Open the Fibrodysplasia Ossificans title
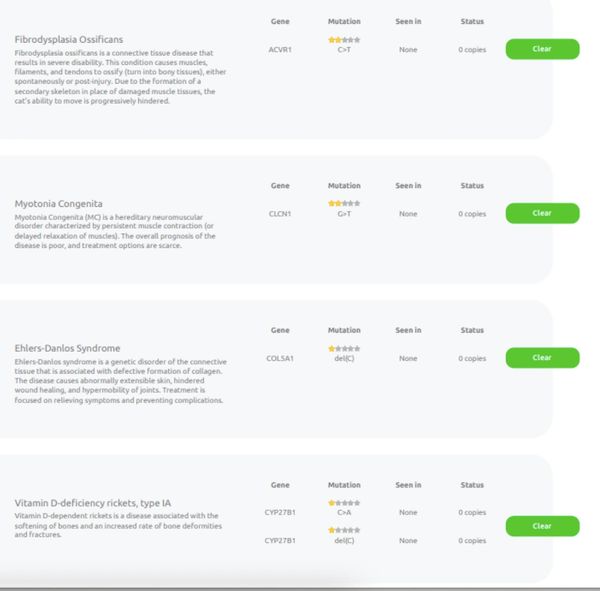 pyautogui.click(x=69, y=39)
